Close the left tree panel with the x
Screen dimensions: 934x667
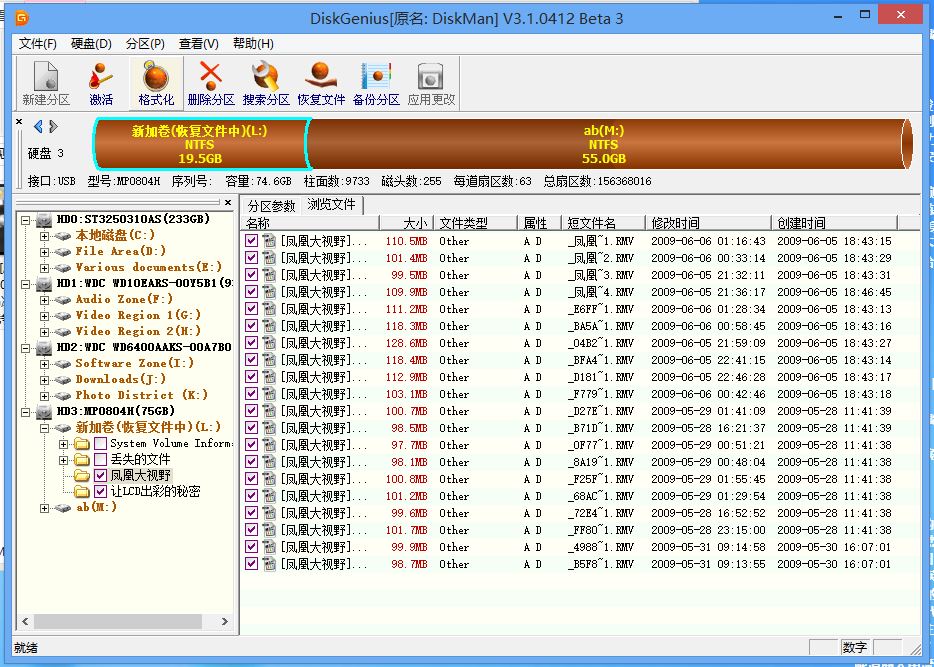tap(228, 202)
